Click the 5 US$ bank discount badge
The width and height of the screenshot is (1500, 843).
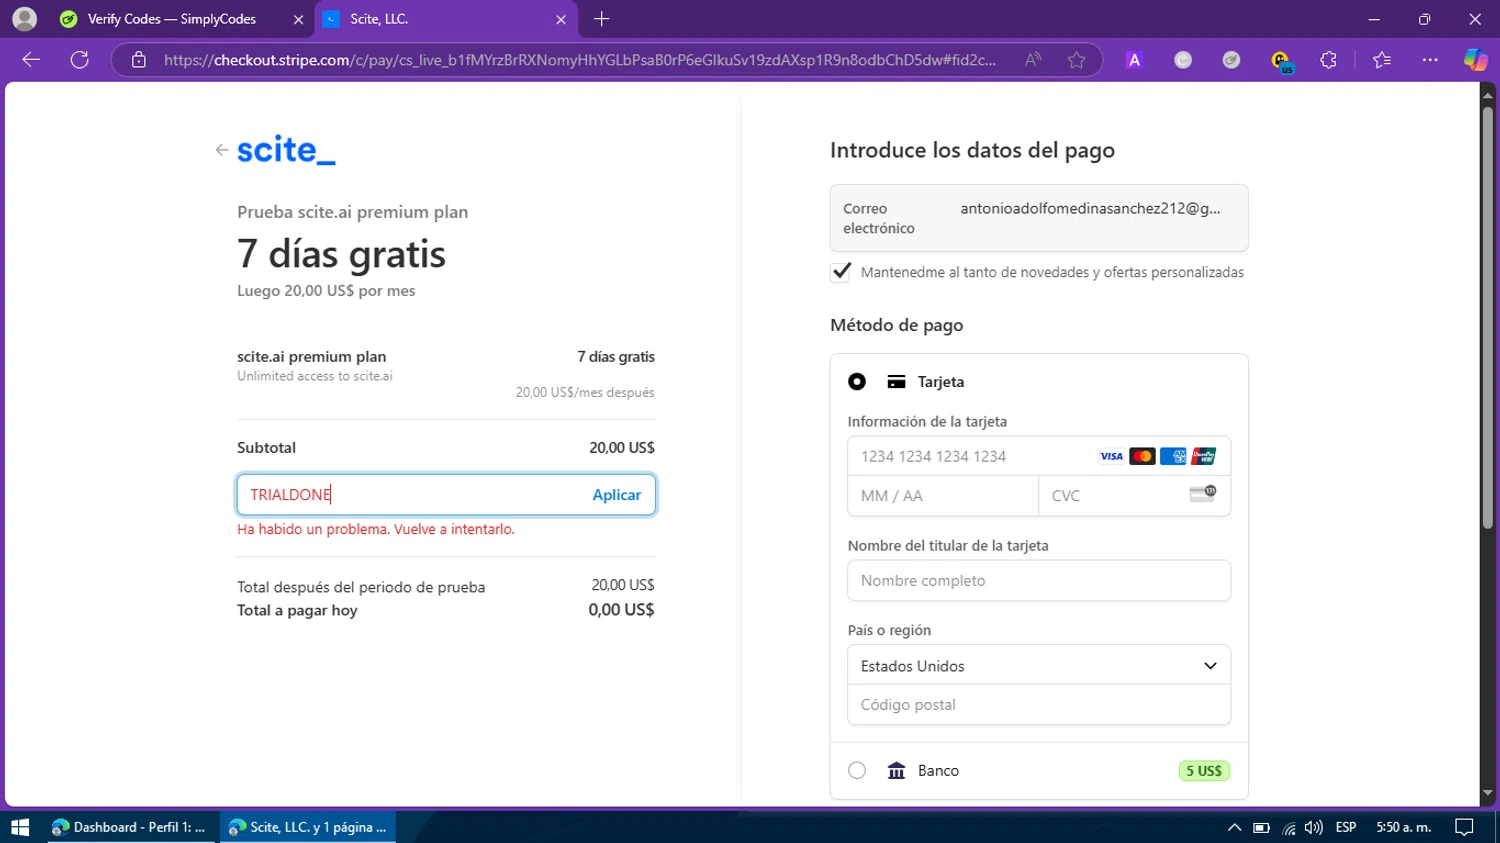tap(1204, 771)
